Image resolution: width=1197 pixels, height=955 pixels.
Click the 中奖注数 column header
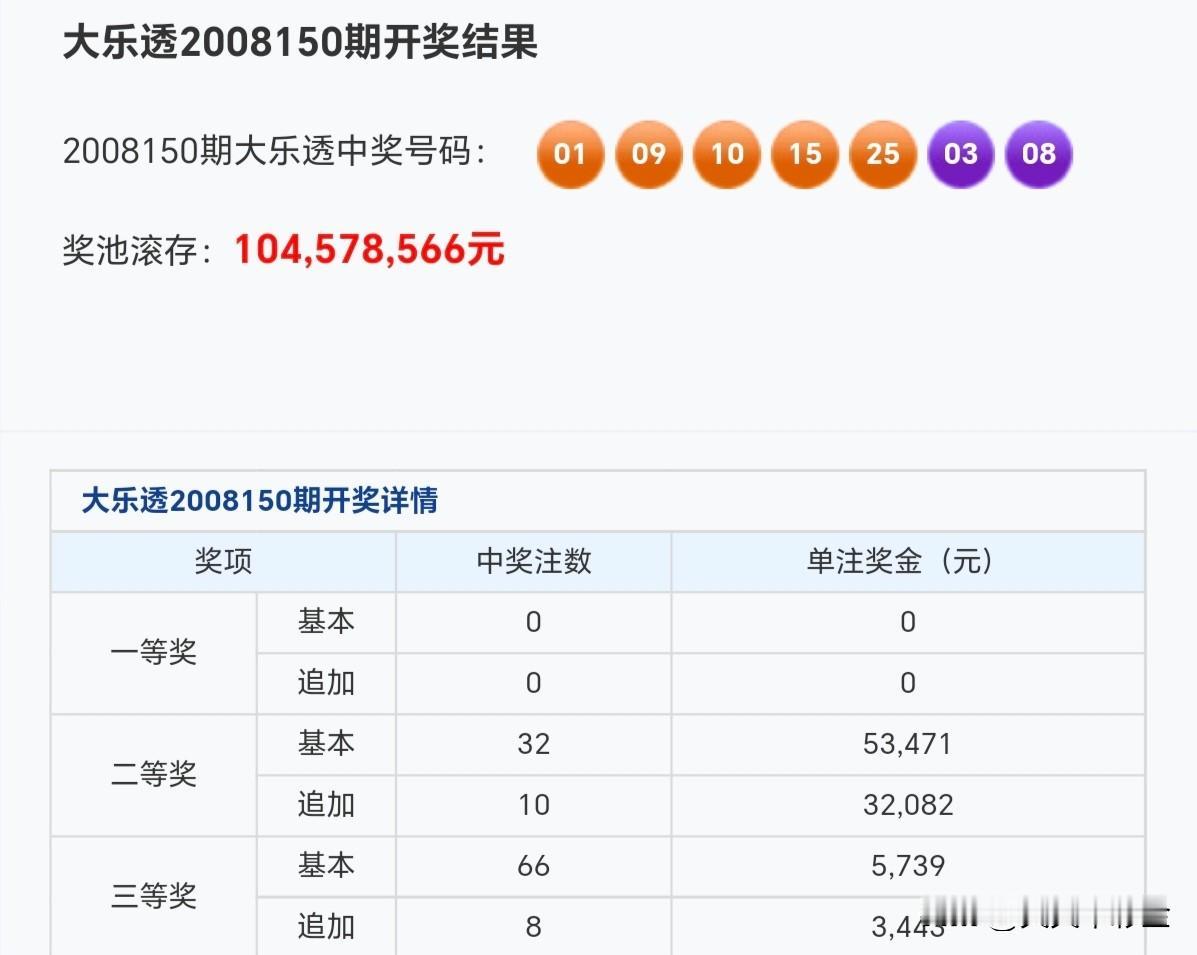point(534,561)
